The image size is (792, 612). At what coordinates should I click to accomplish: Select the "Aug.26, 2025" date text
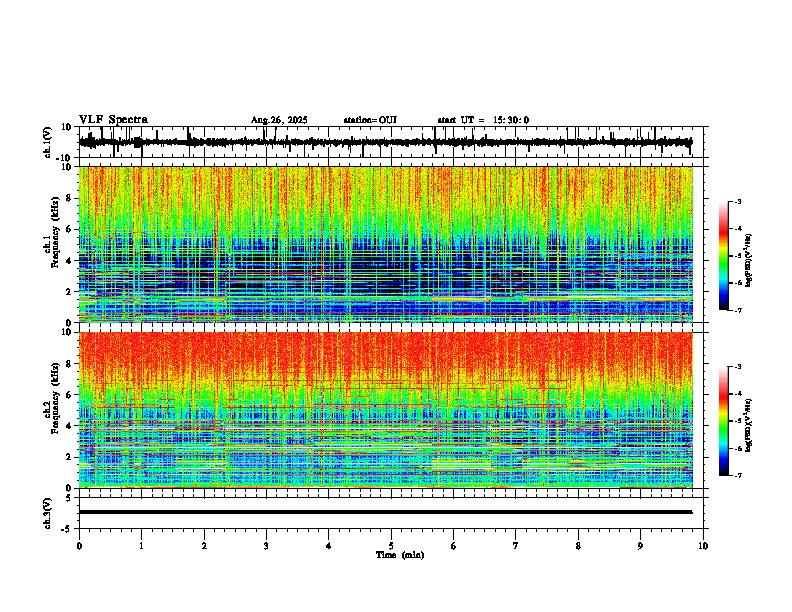tap(279, 120)
